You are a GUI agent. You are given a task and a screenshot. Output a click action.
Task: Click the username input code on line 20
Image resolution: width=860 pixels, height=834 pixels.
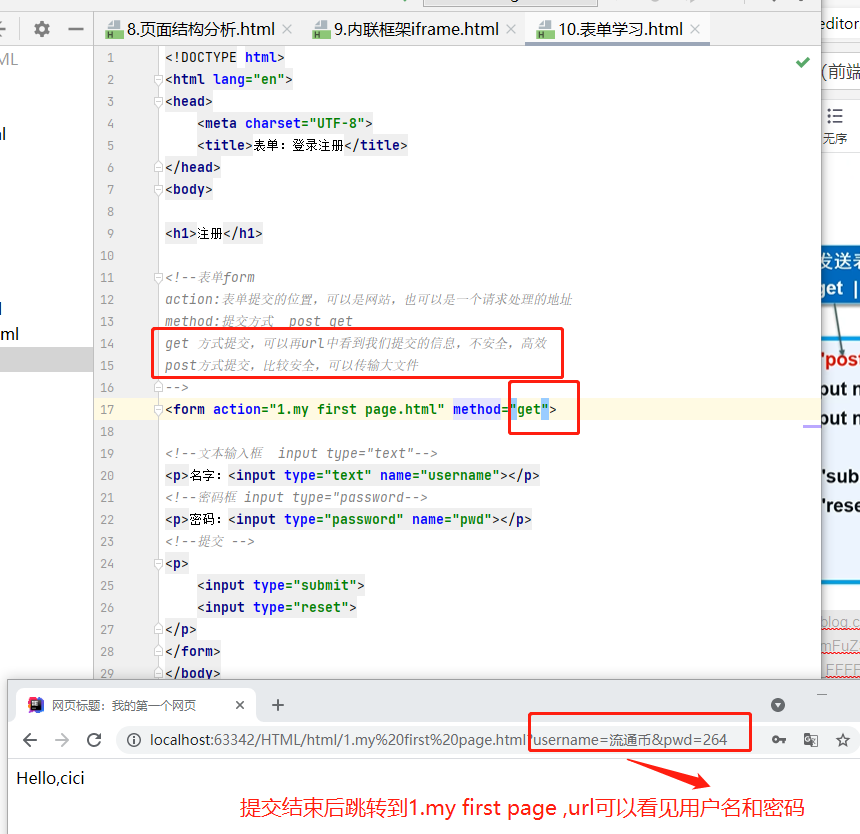(x=368, y=475)
